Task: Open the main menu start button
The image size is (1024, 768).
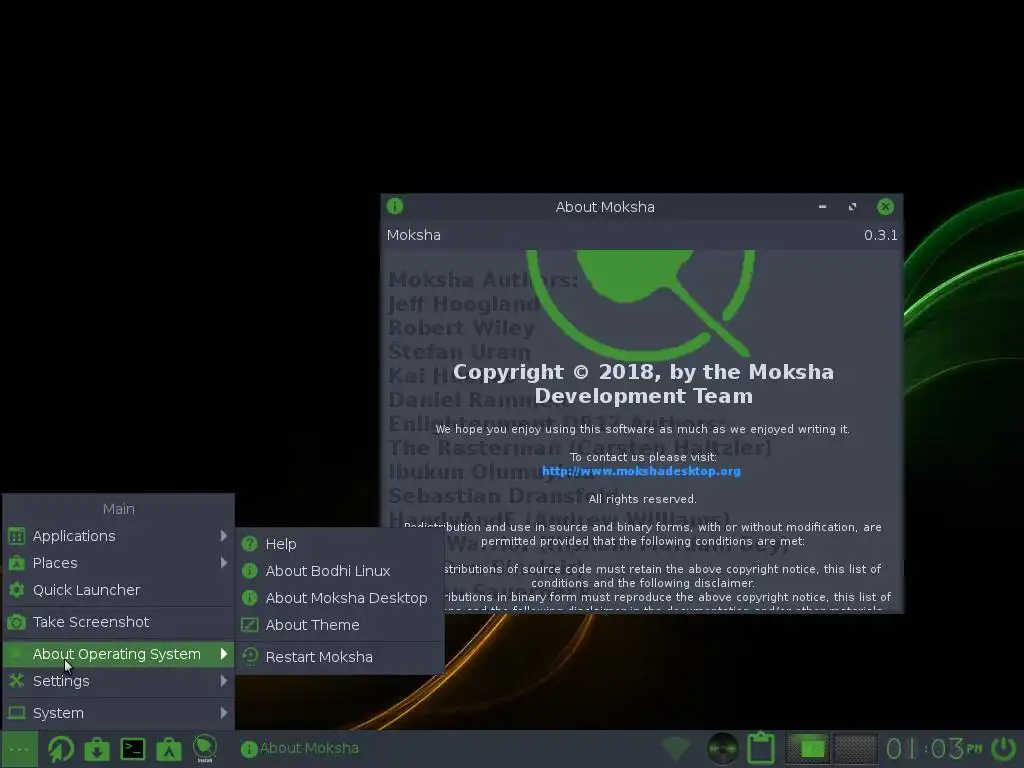Action: click(x=20, y=749)
